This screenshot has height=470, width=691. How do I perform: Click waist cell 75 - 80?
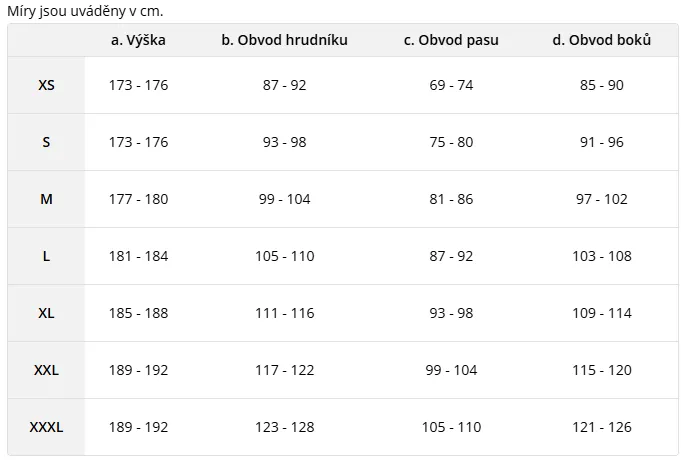click(x=451, y=143)
